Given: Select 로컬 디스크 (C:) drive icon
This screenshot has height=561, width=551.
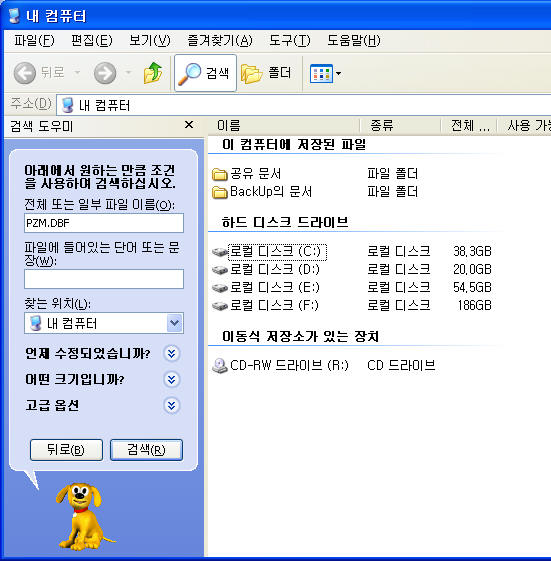Looking at the screenshot, I should 220,252.
